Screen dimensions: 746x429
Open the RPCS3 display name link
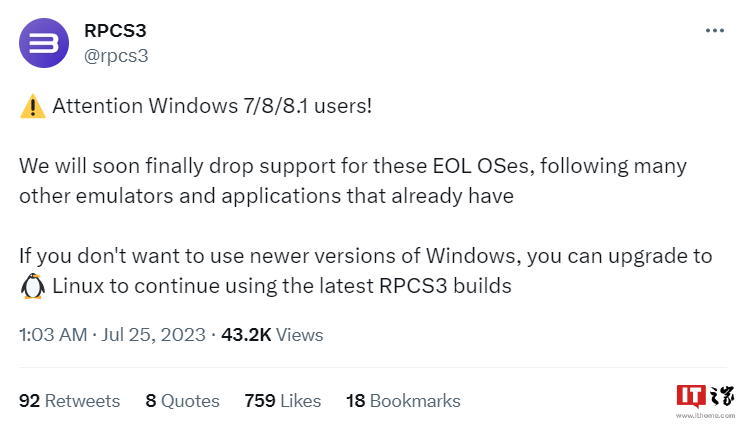pyautogui.click(x=115, y=31)
